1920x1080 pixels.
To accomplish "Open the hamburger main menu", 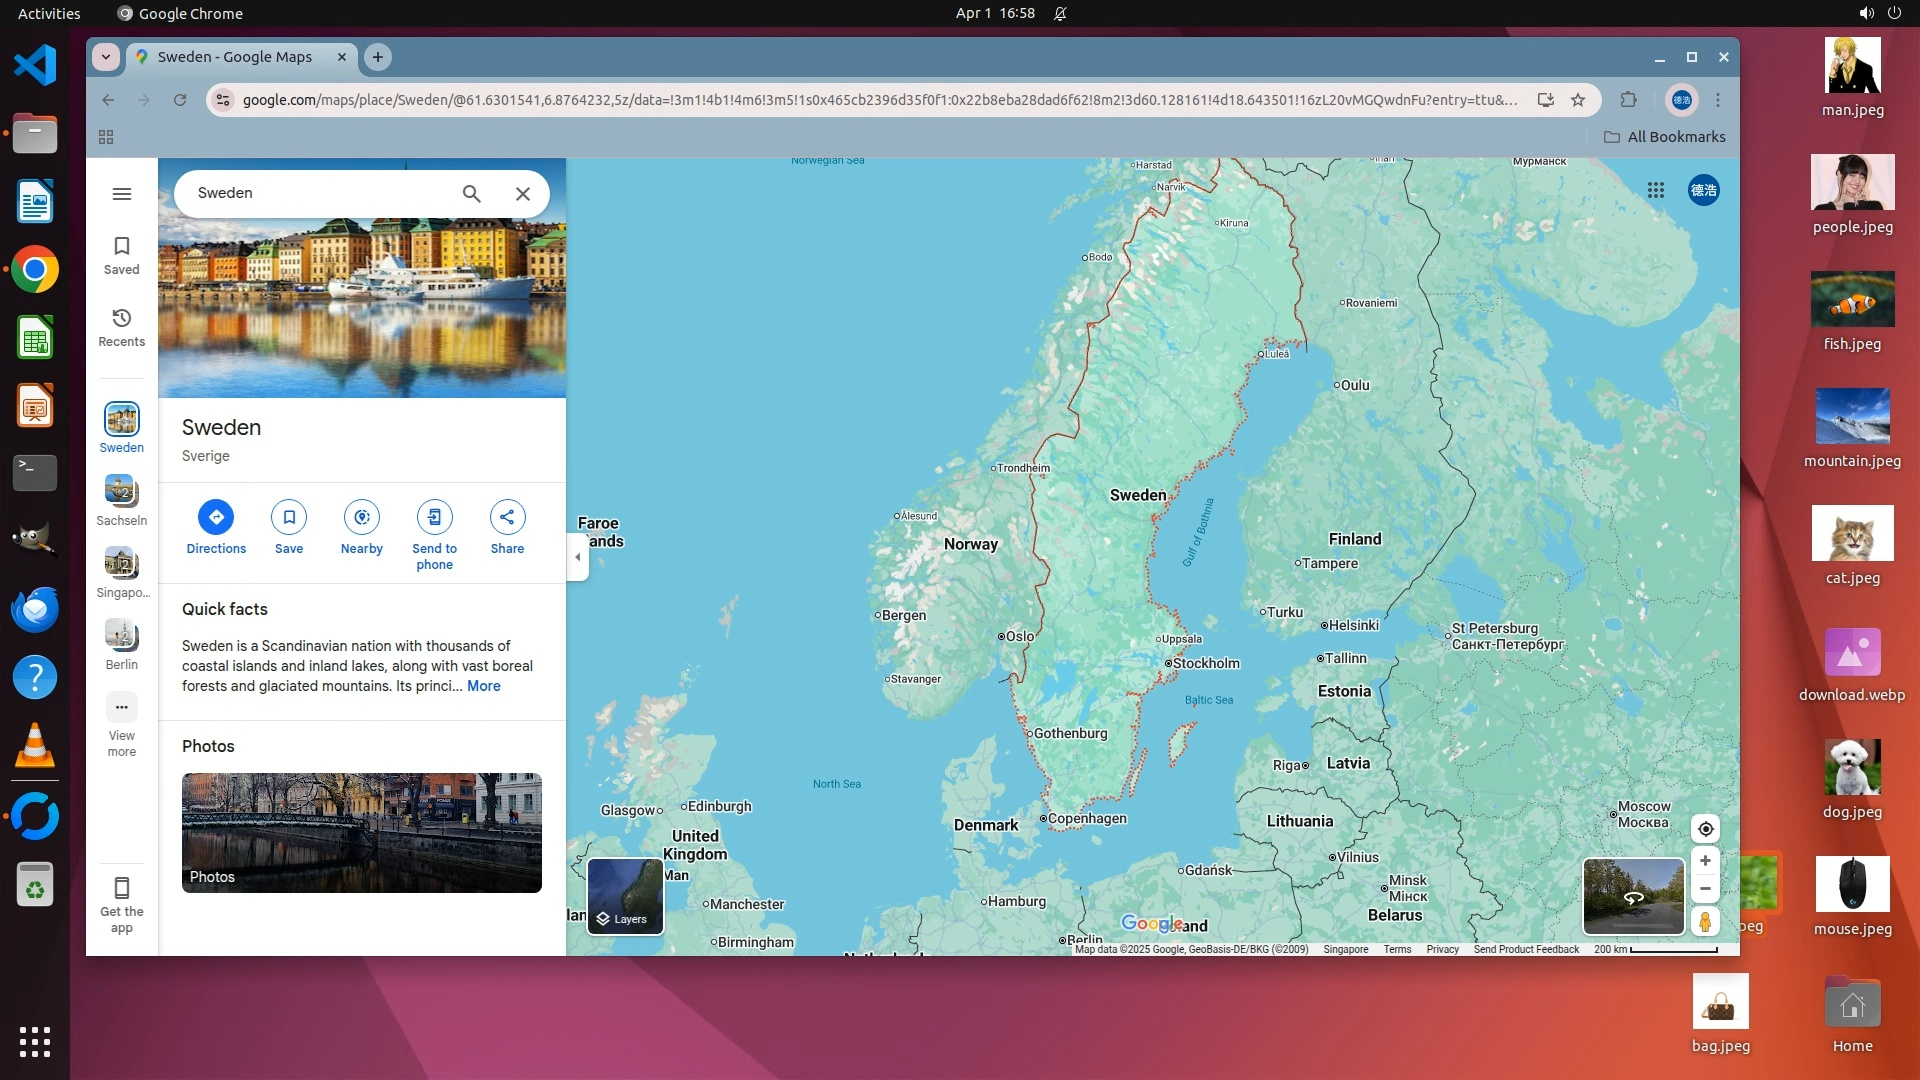I will coord(122,194).
